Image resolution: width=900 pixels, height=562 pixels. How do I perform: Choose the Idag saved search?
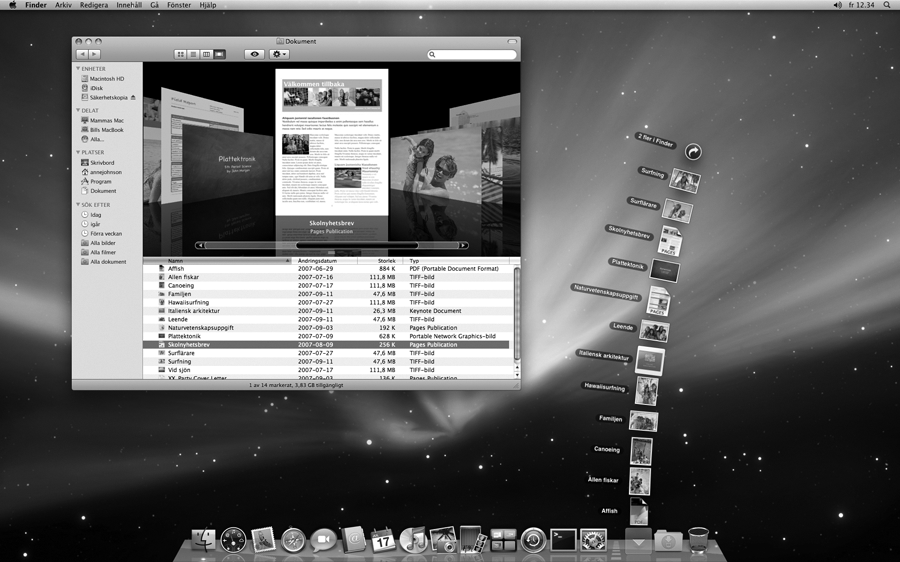pos(91,215)
